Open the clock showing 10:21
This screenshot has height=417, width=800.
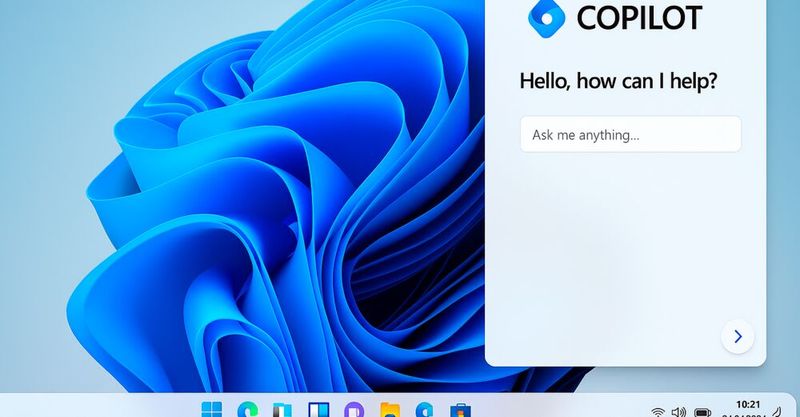pyautogui.click(x=748, y=405)
